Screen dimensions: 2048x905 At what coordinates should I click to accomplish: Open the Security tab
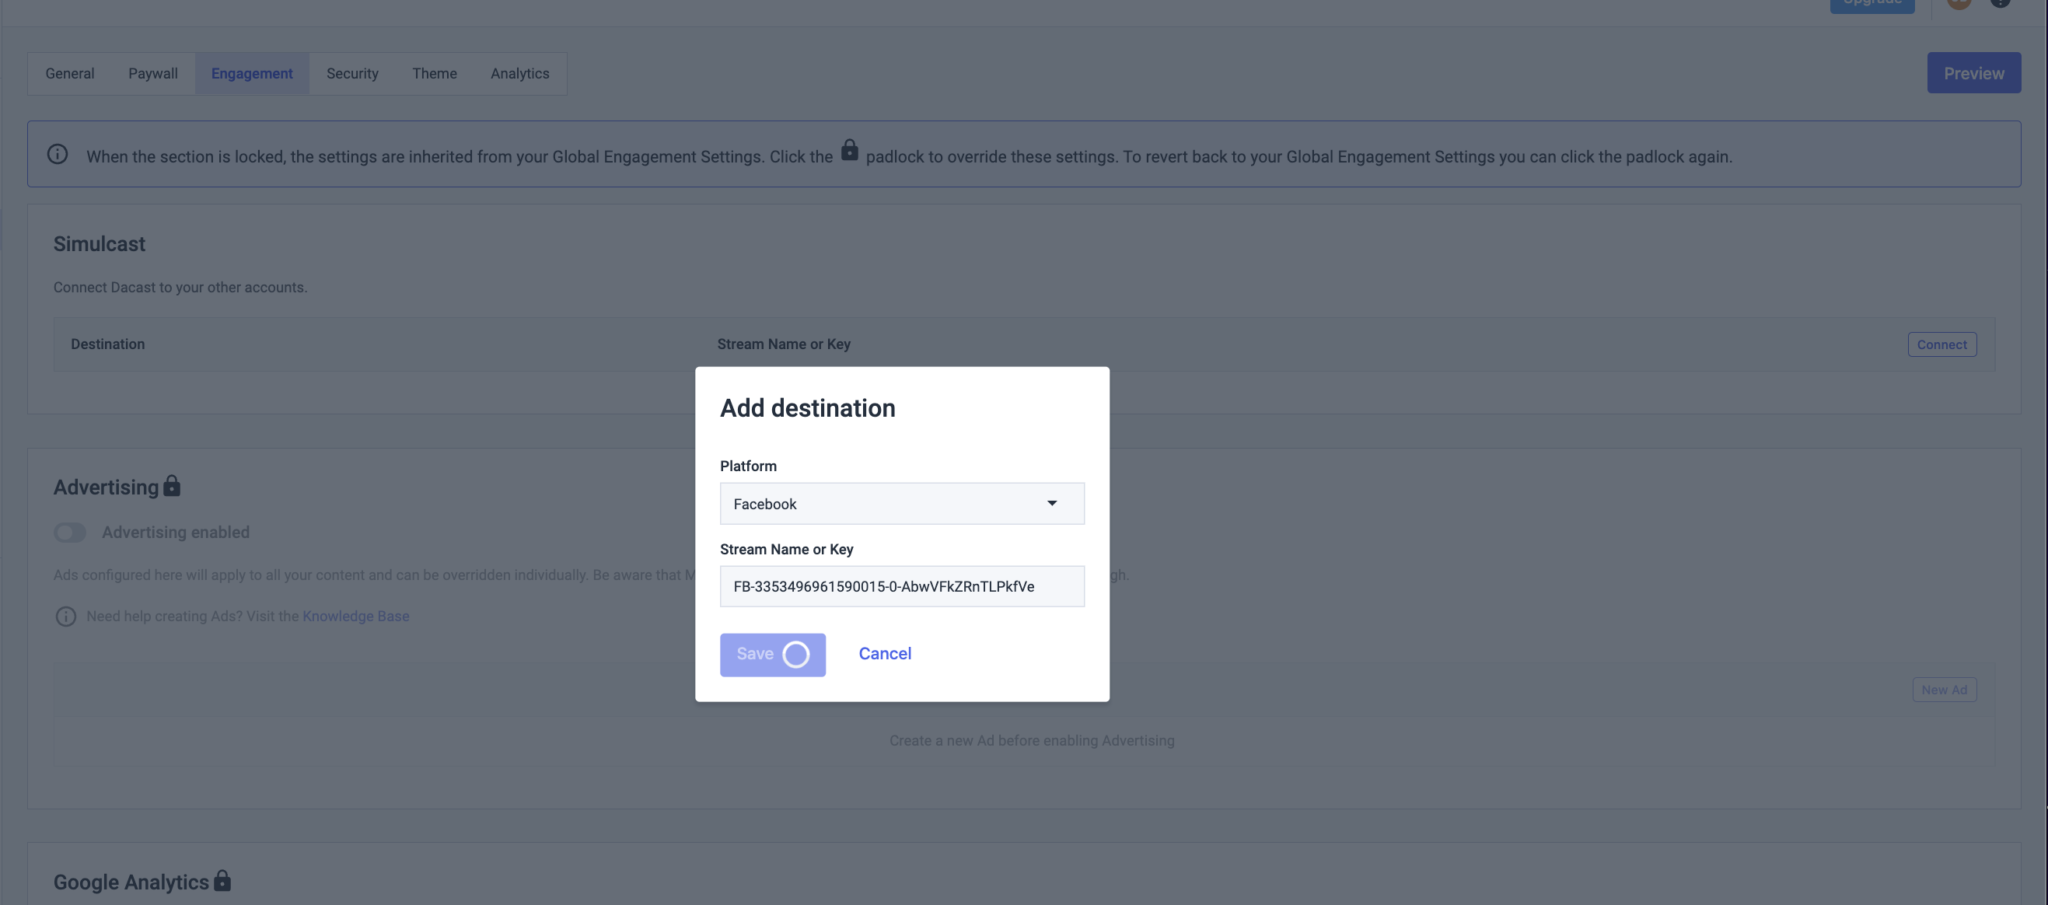(352, 73)
